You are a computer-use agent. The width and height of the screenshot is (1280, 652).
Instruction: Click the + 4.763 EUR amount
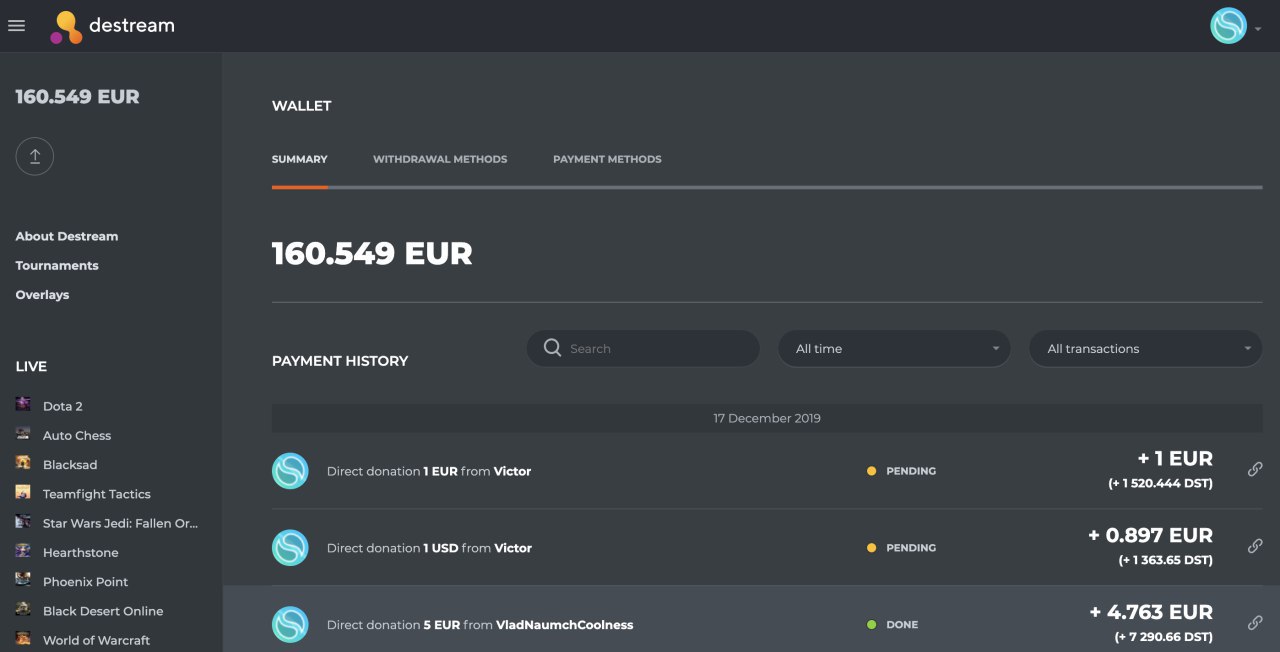tap(1151, 613)
